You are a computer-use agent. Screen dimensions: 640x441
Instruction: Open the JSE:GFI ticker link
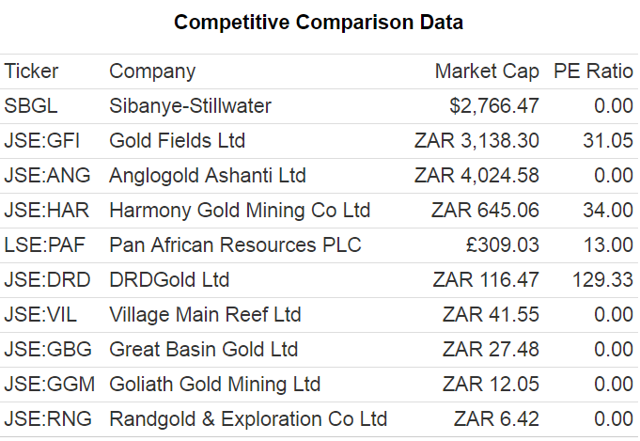coord(42,141)
